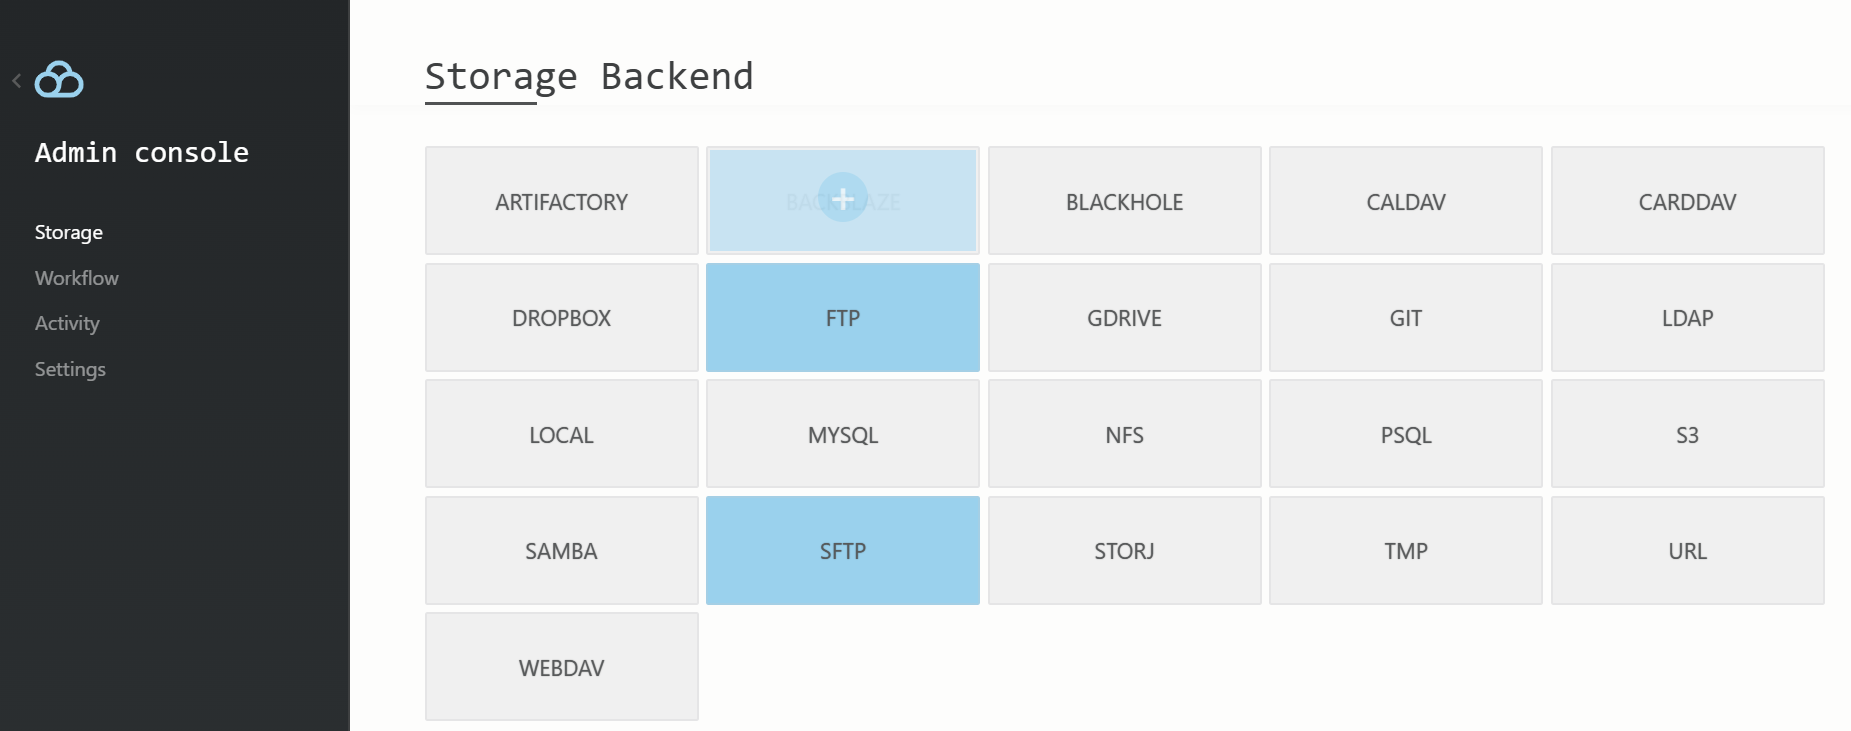Viewport: 1851px width, 731px height.
Task: Open Settings in the sidebar
Action: [70, 369]
